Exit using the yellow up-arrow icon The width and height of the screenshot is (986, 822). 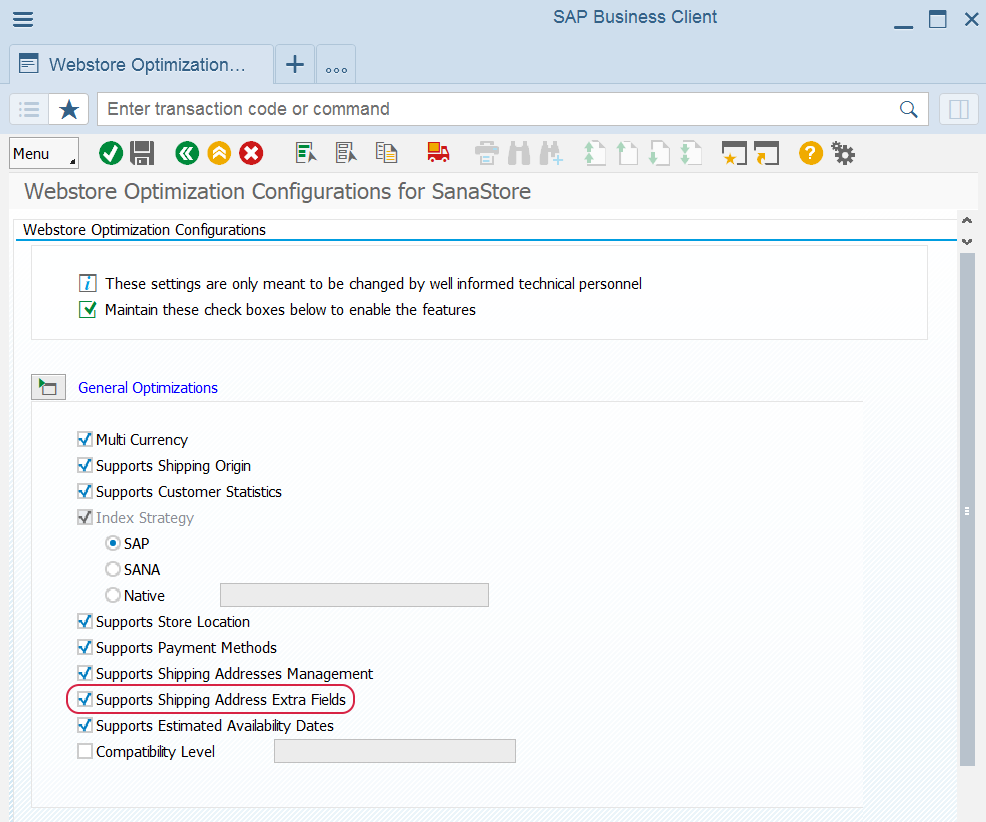click(219, 153)
